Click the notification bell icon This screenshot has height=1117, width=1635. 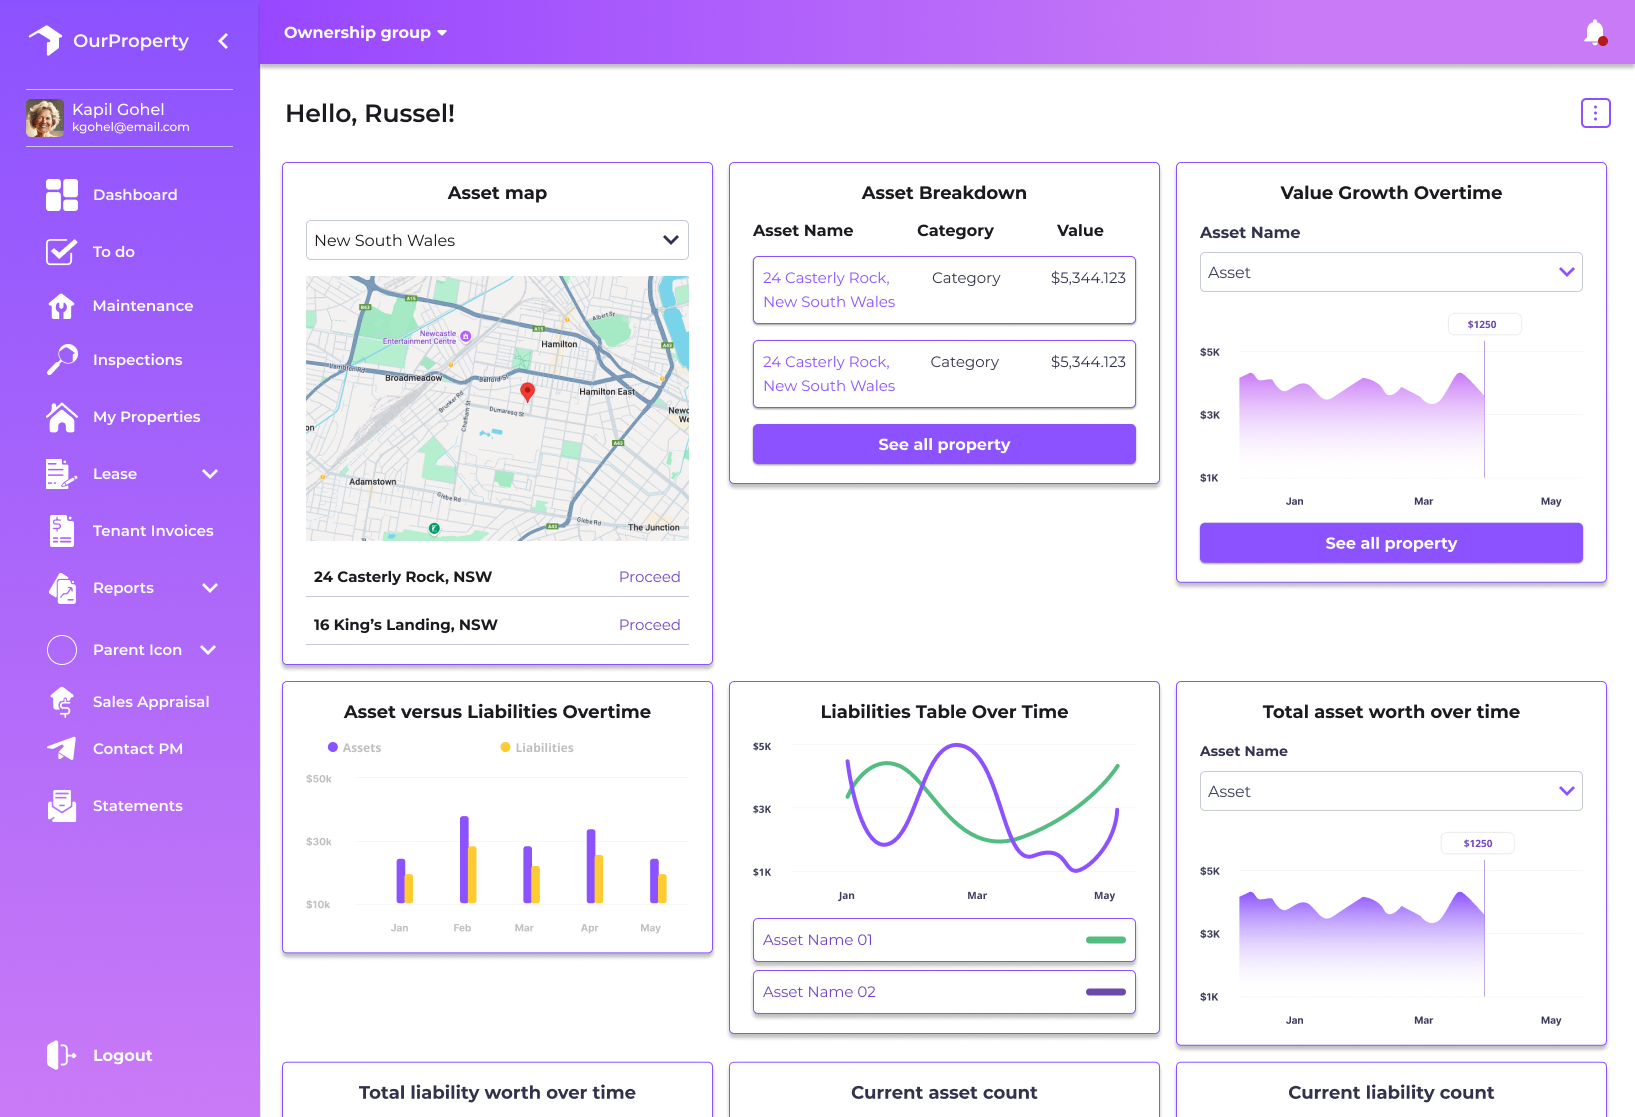(1595, 33)
